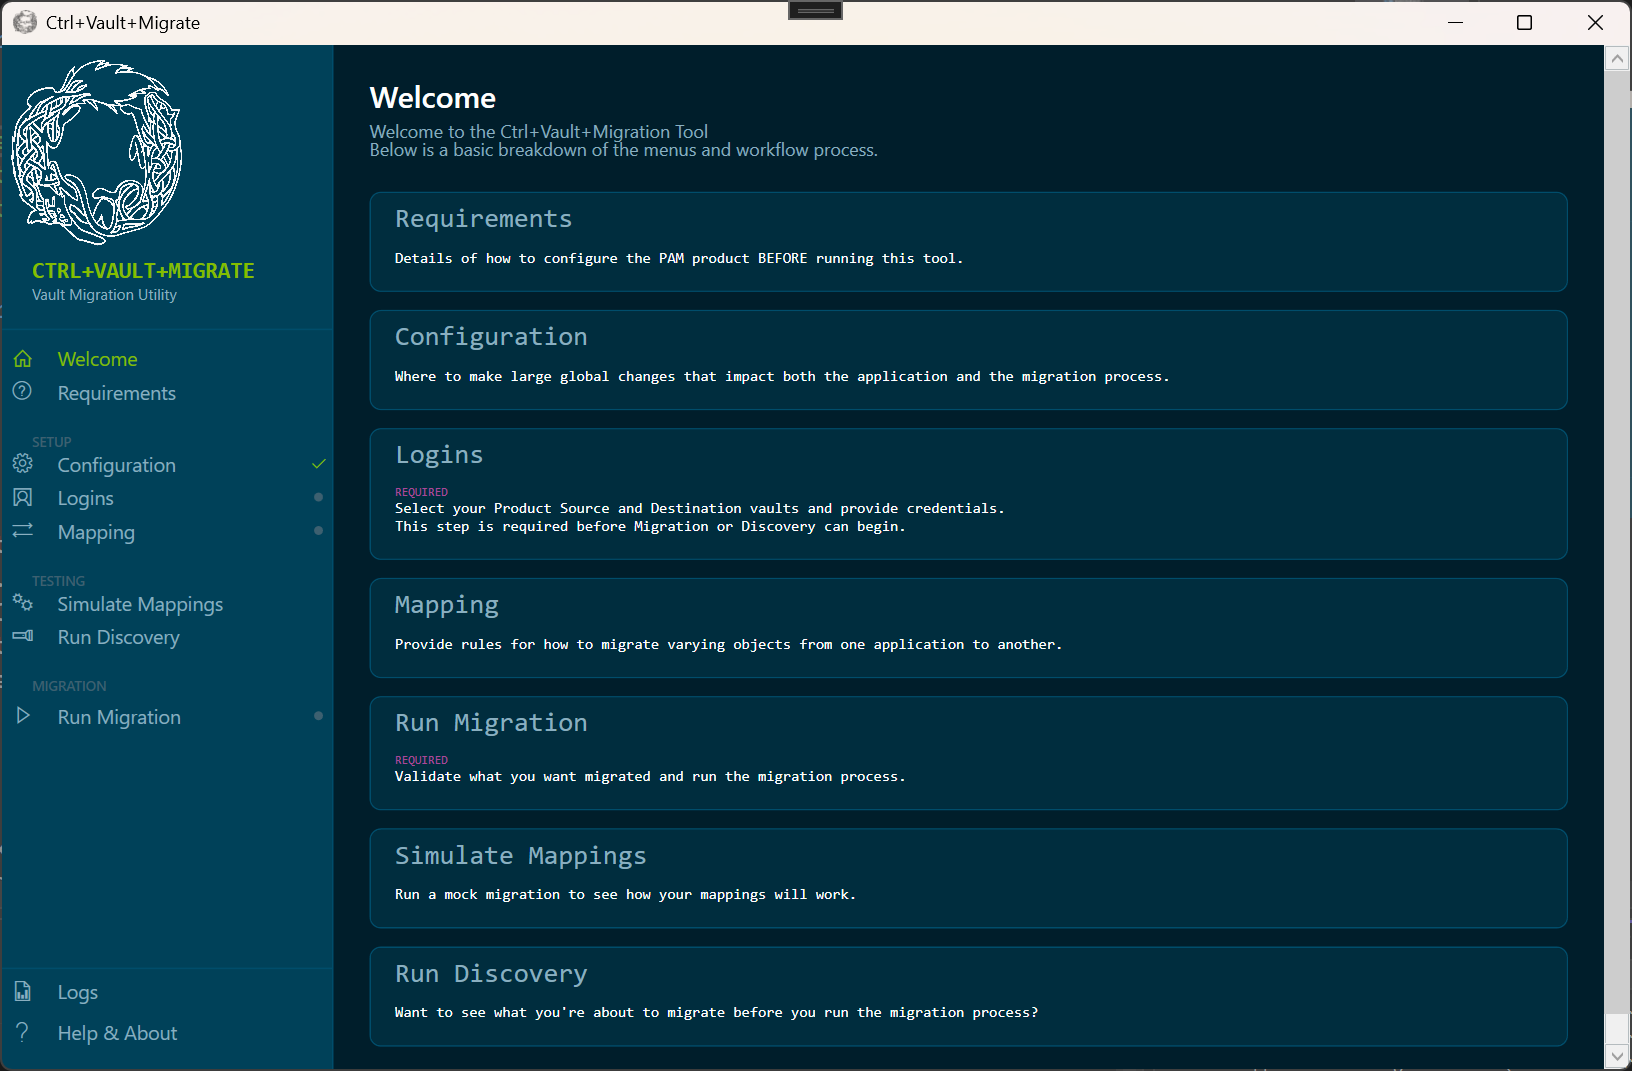Click the REQUIRED label in Logins card

point(421,492)
